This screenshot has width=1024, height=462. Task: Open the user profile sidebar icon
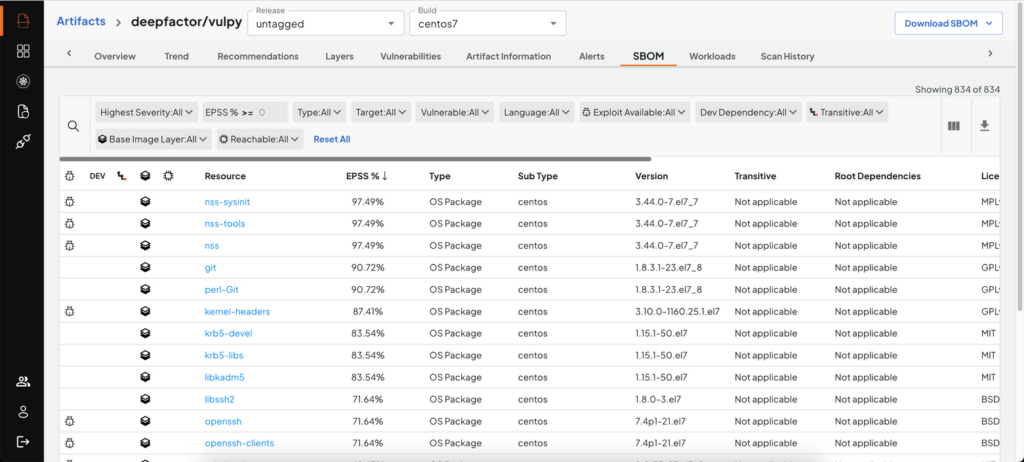point(23,412)
